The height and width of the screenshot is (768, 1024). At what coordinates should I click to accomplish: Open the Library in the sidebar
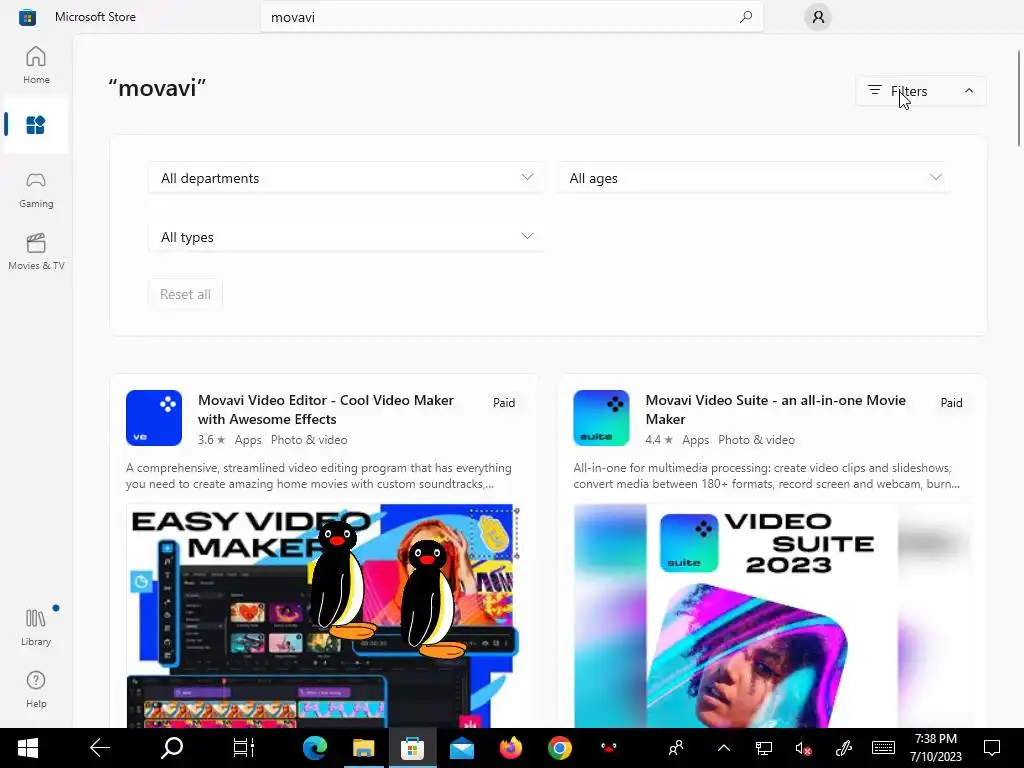(x=36, y=626)
